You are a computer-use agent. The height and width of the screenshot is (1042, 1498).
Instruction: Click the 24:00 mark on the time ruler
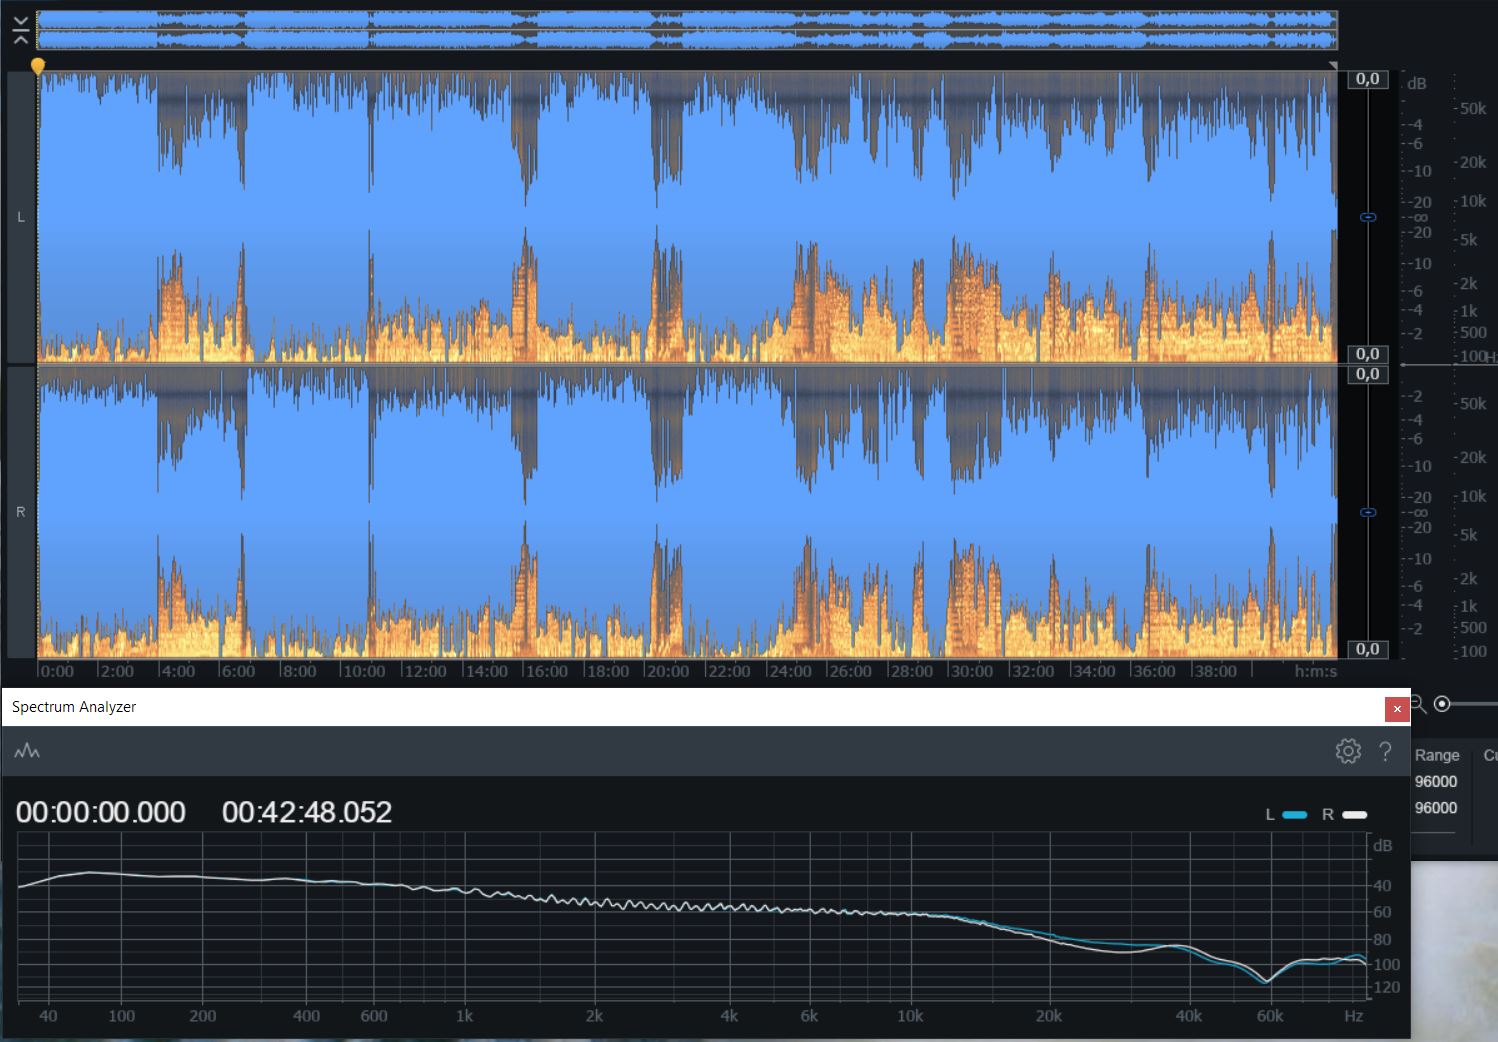(x=790, y=671)
